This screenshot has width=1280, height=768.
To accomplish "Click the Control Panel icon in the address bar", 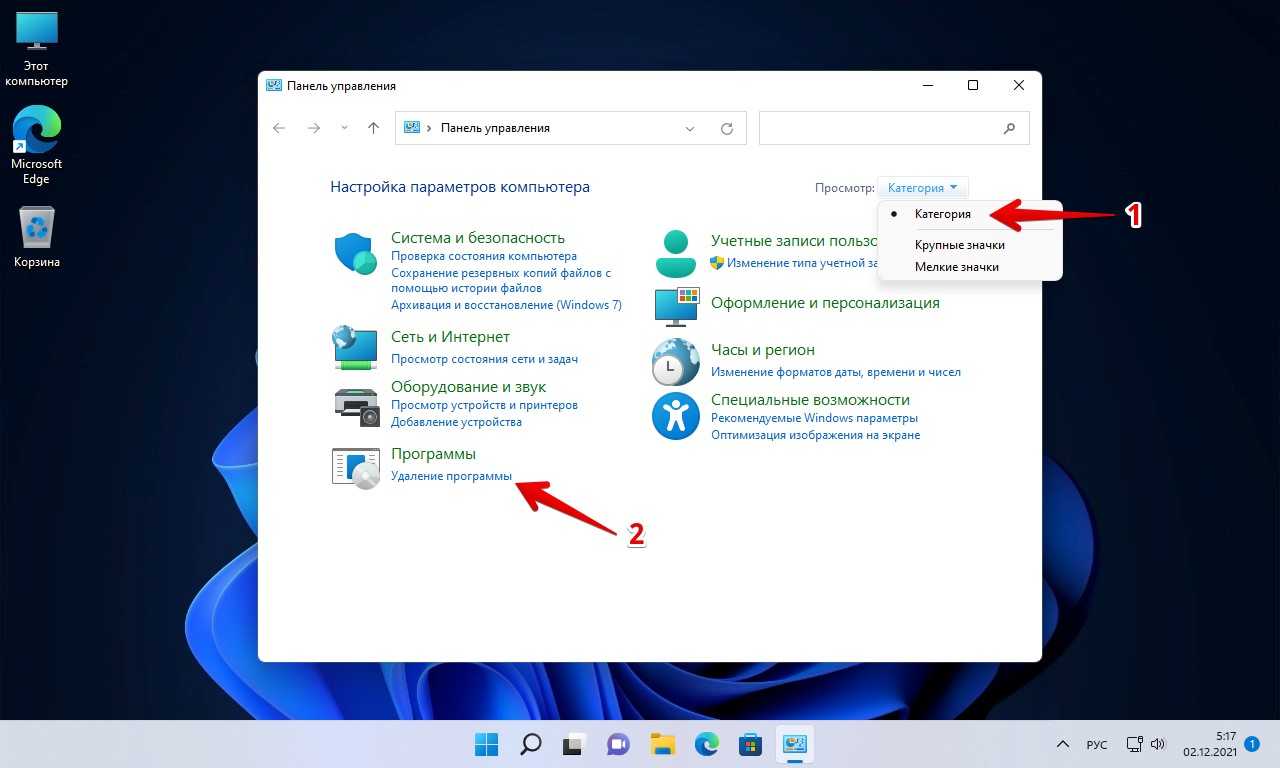I will [x=411, y=128].
